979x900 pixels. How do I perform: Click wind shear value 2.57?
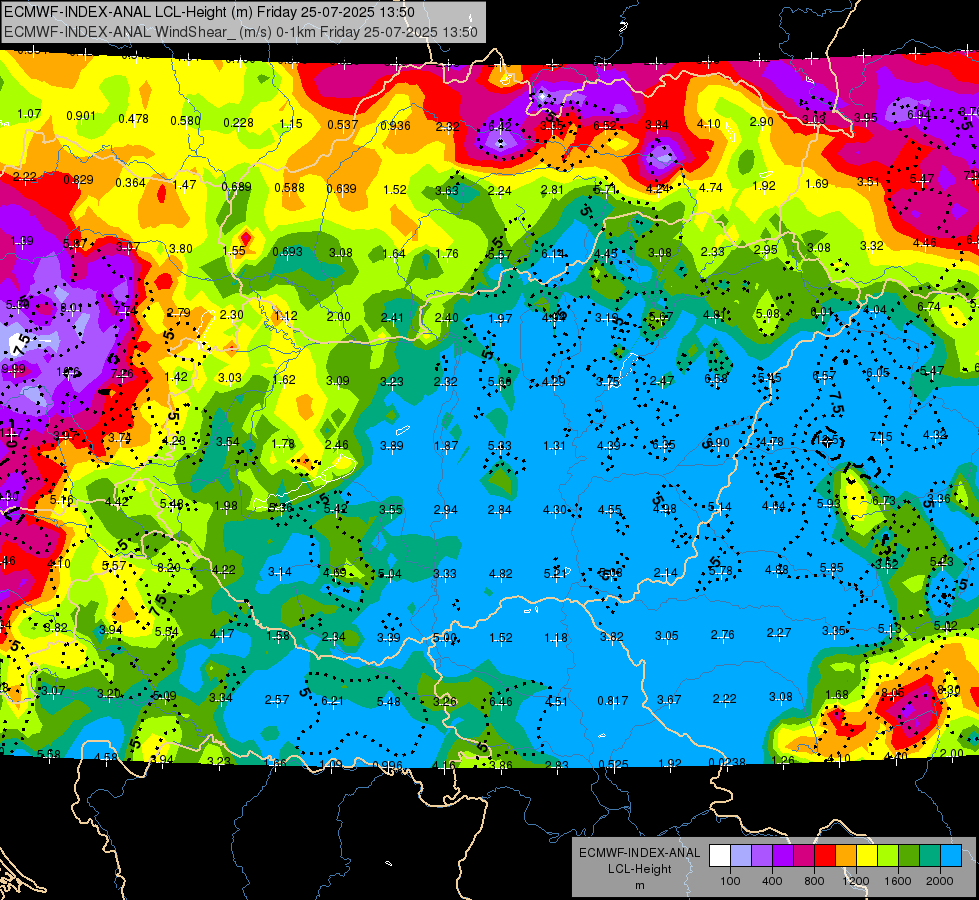(277, 700)
